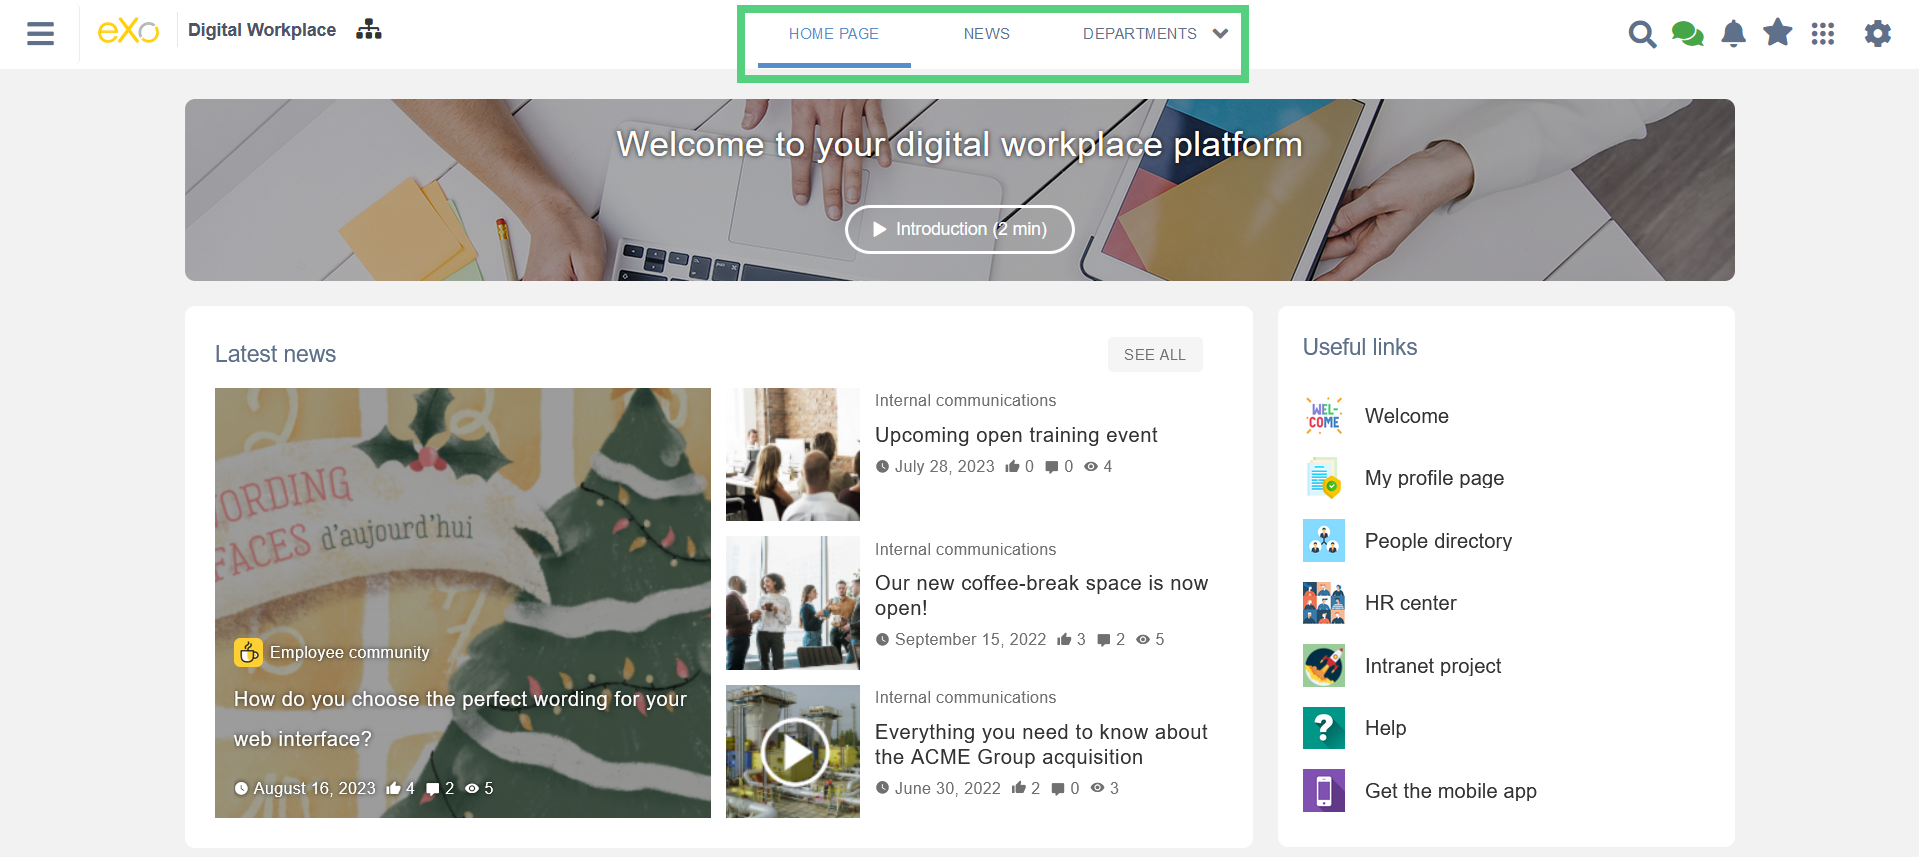Click views eye icon on August 16, 2023 article
The height and width of the screenshot is (857, 1919).
[x=472, y=789]
